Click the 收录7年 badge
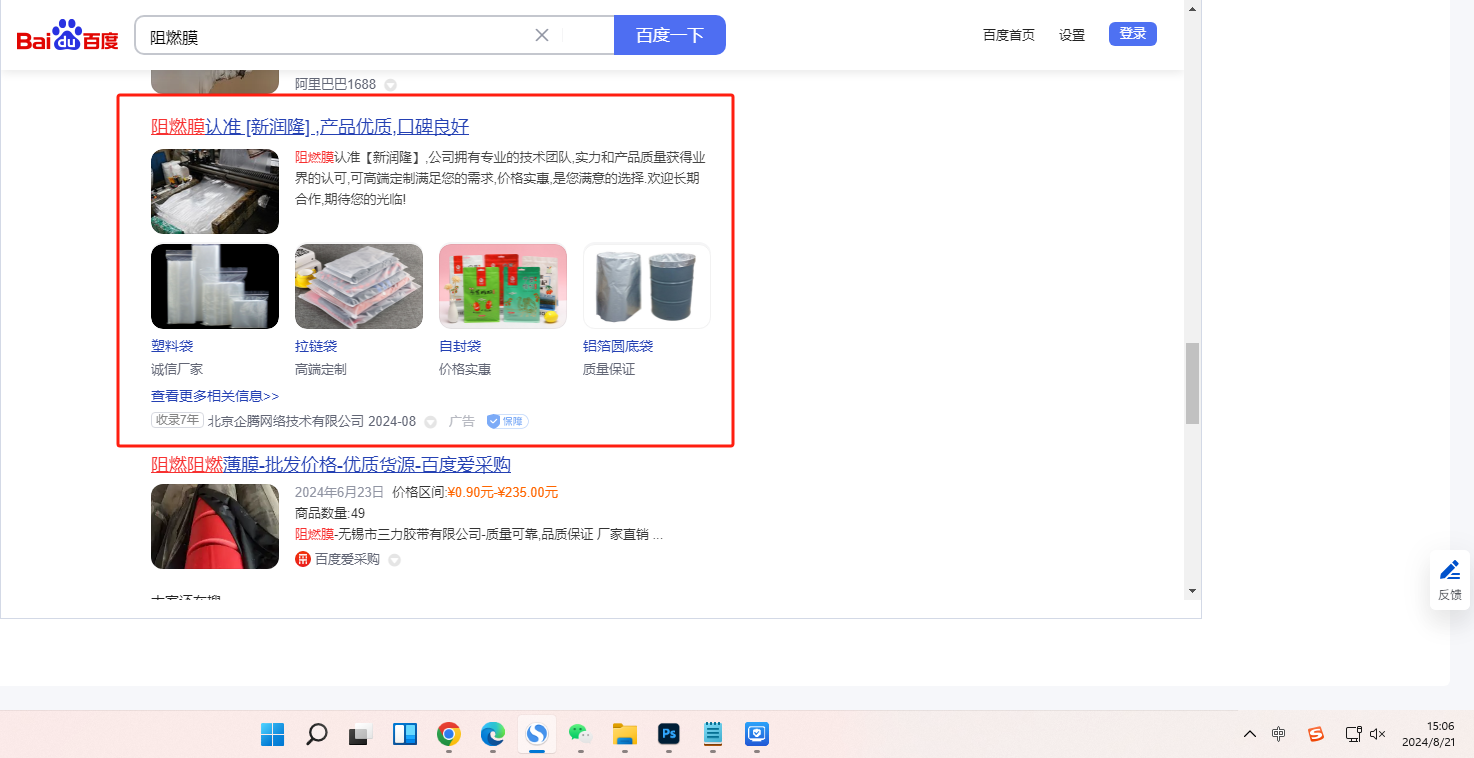The width and height of the screenshot is (1474, 758). point(178,421)
